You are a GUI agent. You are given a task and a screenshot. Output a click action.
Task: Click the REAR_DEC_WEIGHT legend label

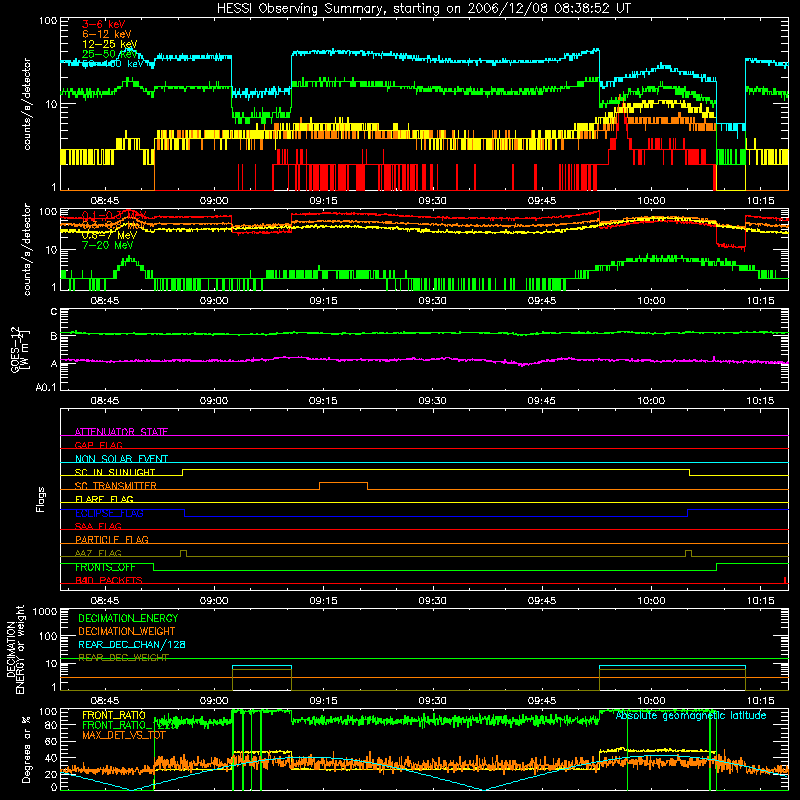coord(123,658)
